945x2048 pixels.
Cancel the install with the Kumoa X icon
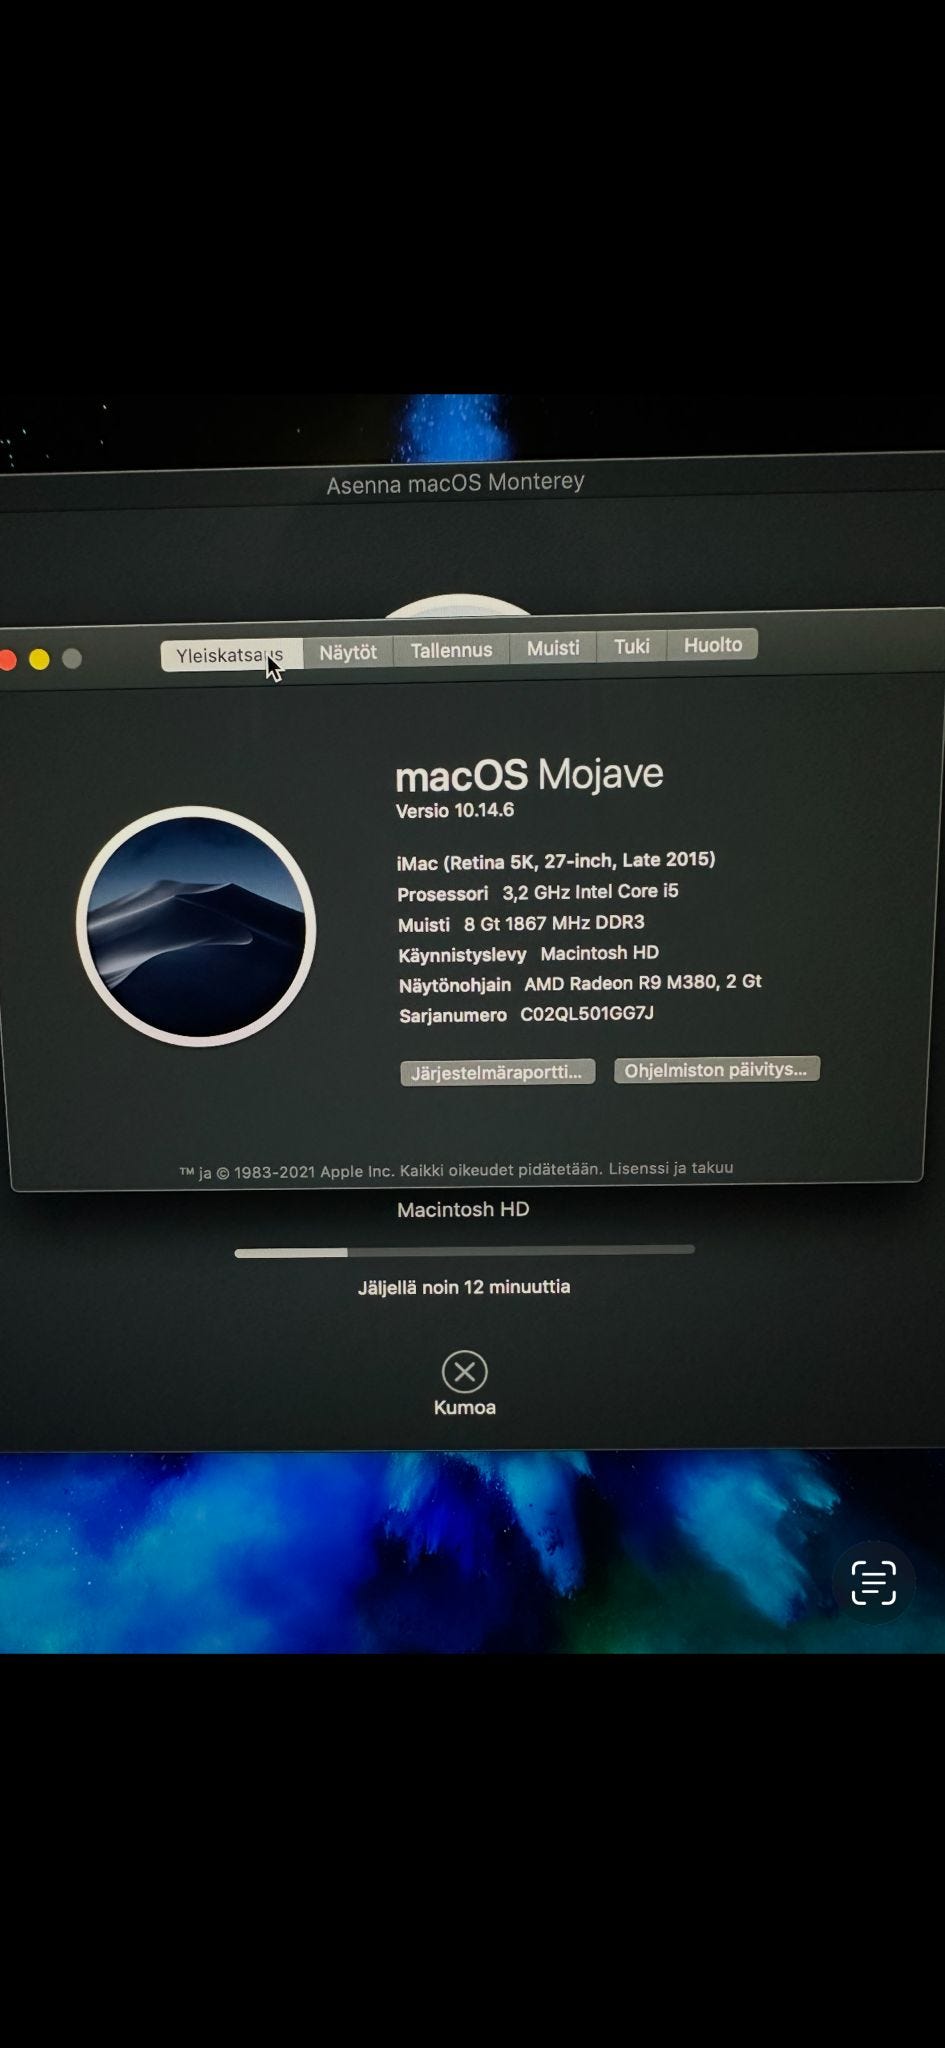(465, 1372)
